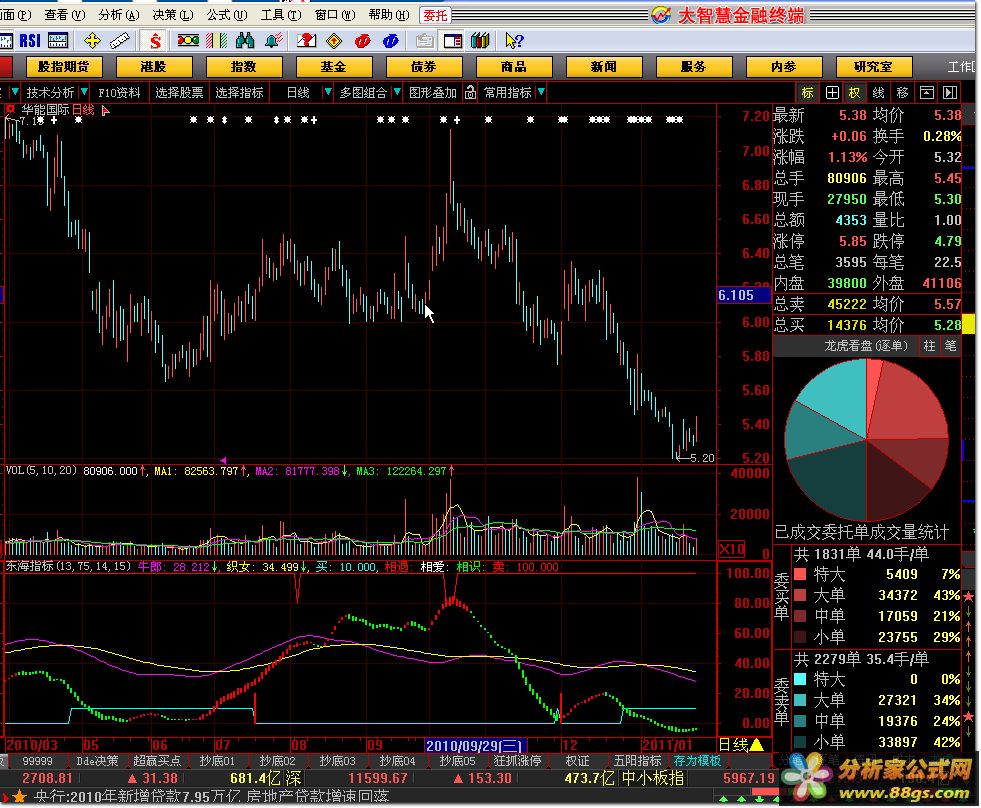
Task: Click the yellow triangle beside 日线 label
Action: tap(757, 745)
